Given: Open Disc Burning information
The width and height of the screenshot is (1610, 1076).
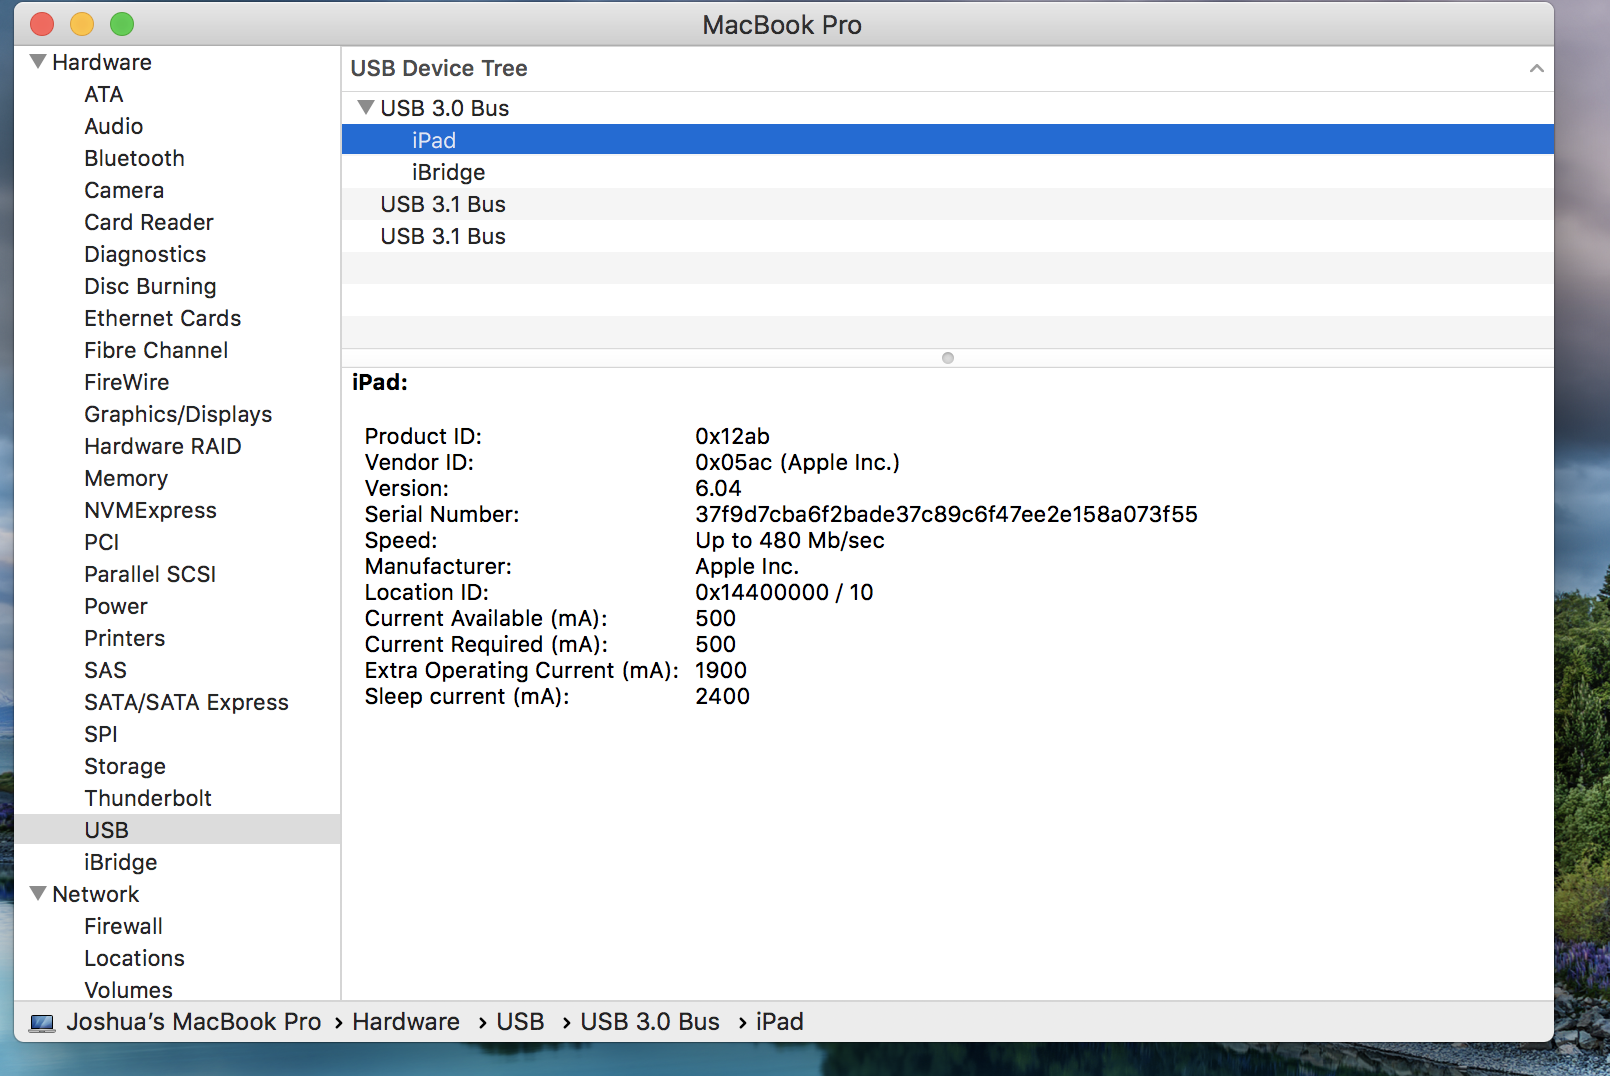Looking at the screenshot, I should (x=150, y=286).
